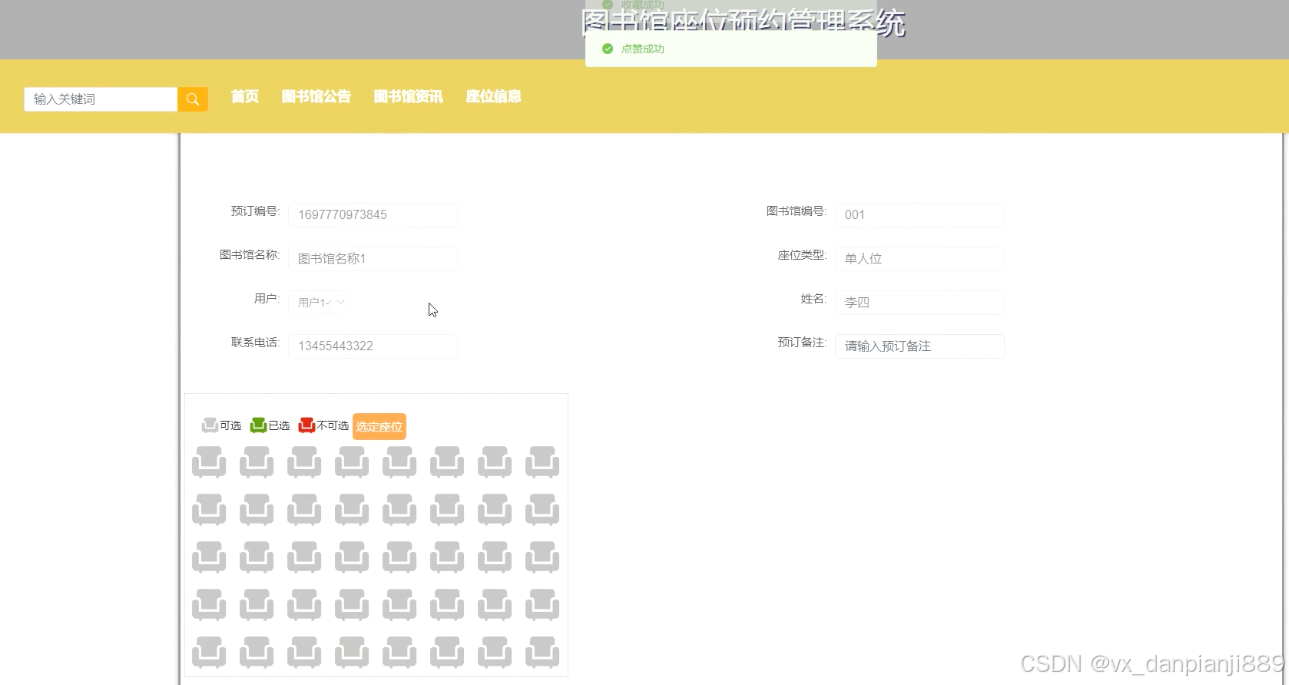Click the 图书馆名称 input field

[x=373, y=259]
